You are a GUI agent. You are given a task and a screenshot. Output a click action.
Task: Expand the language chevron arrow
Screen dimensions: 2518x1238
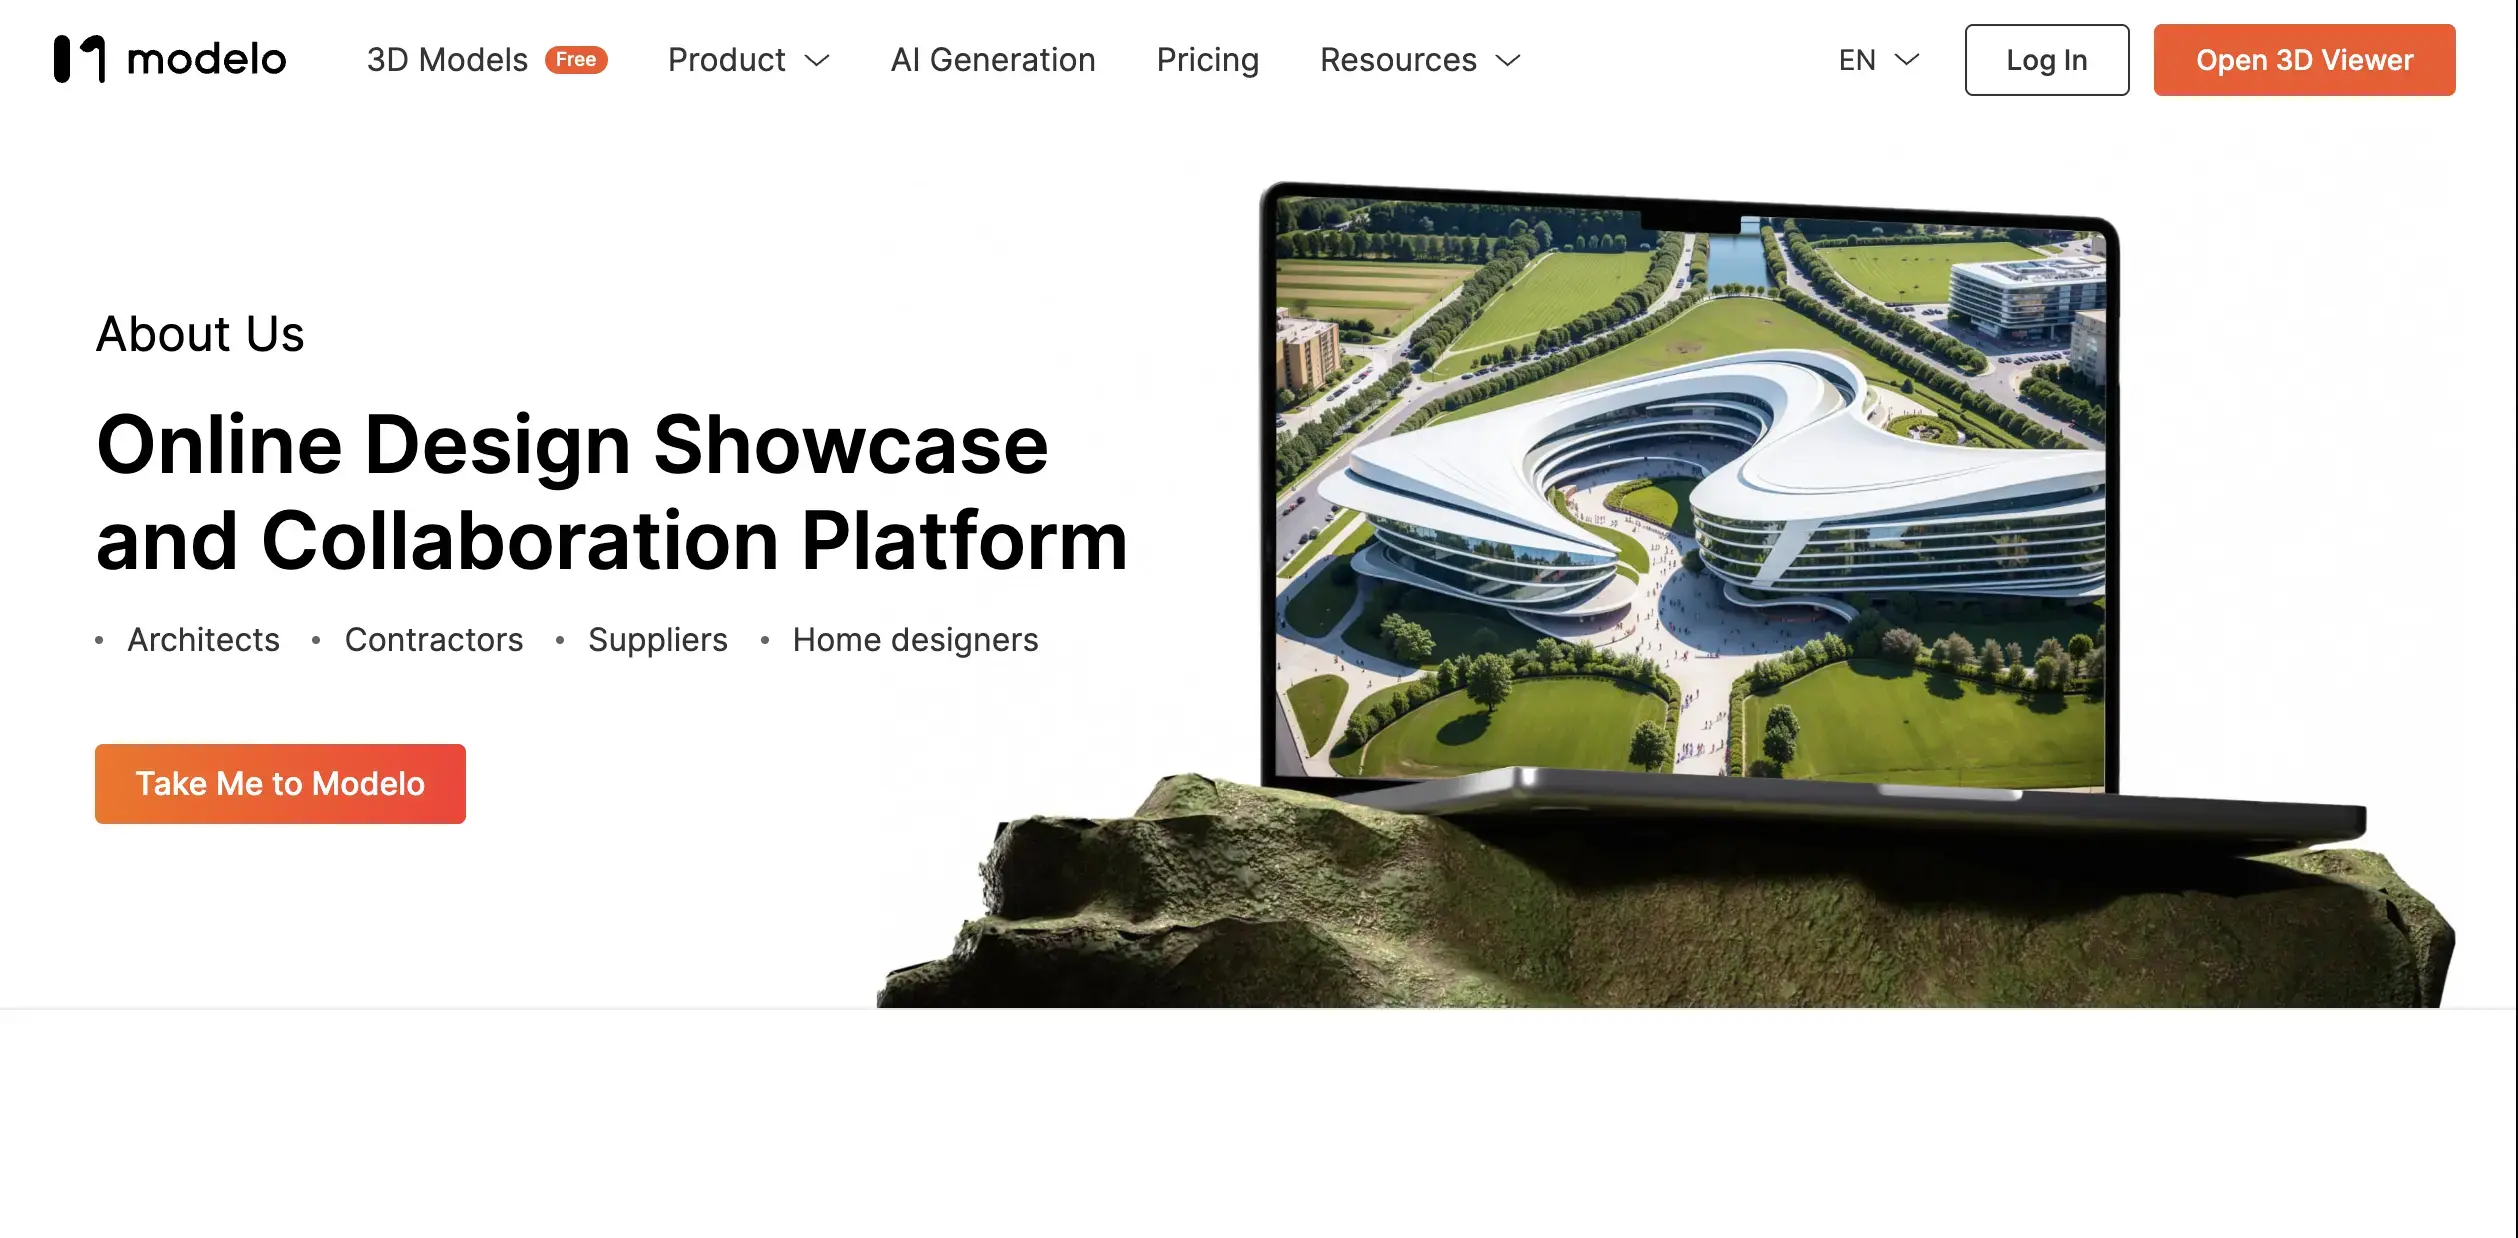pos(1907,60)
